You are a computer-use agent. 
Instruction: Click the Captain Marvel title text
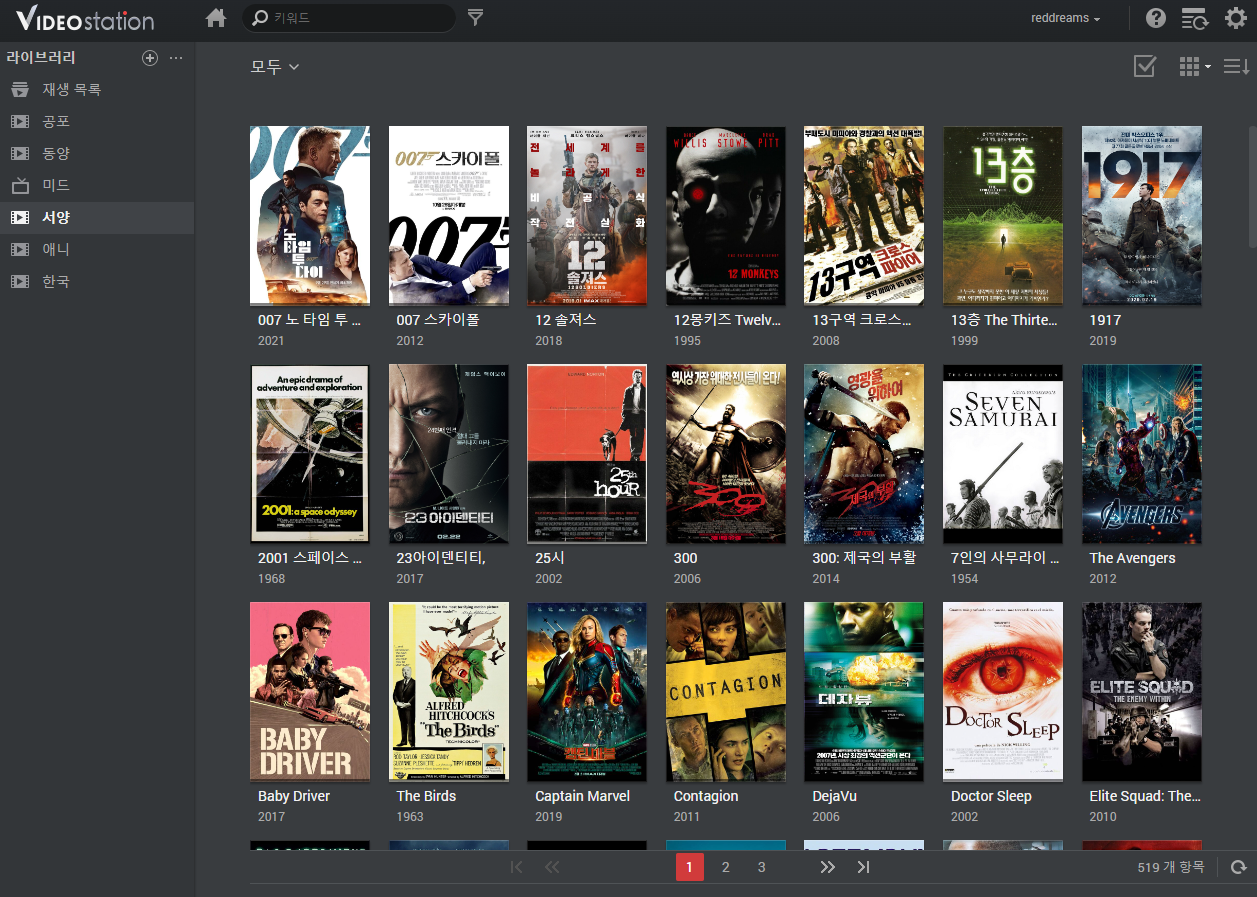[582, 796]
